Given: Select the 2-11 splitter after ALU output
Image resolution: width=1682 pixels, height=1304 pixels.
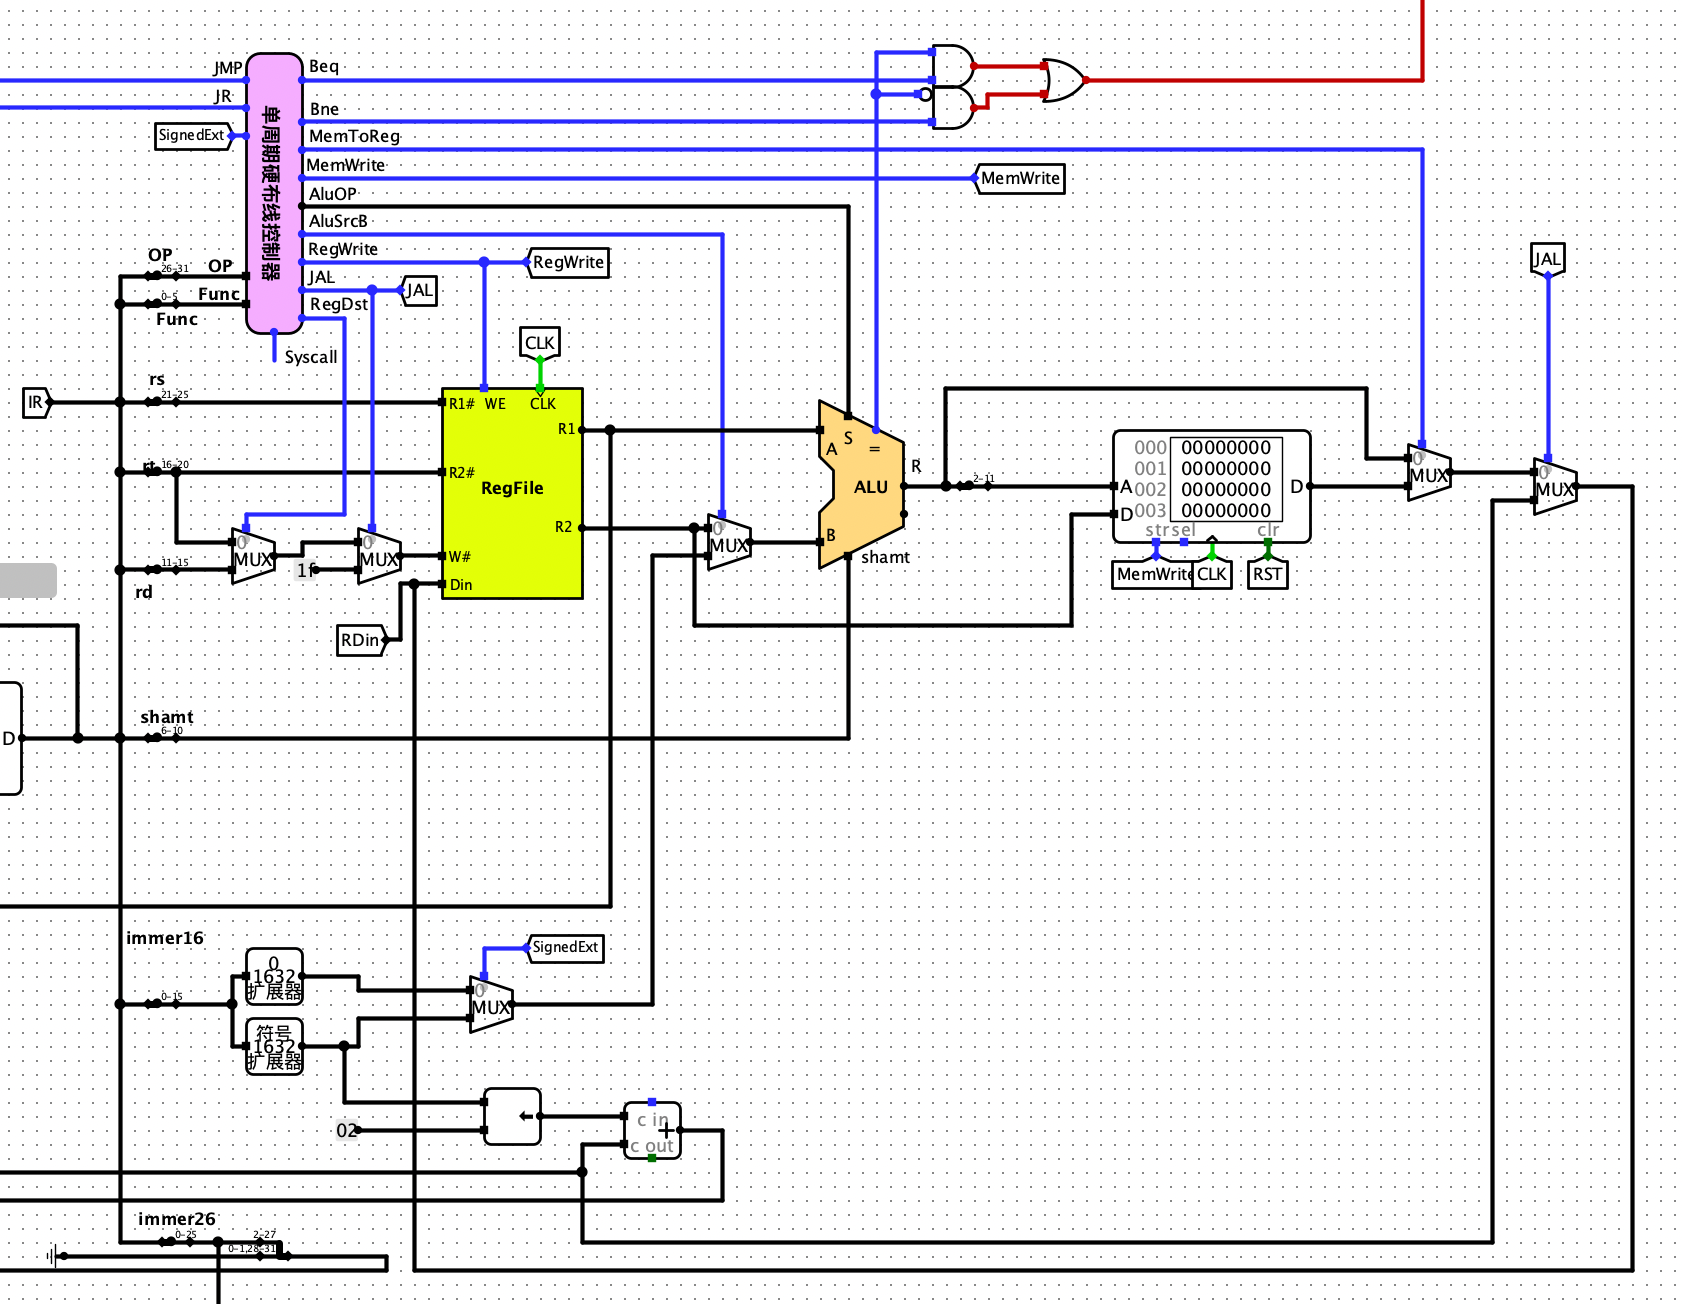Looking at the screenshot, I should coord(975,485).
